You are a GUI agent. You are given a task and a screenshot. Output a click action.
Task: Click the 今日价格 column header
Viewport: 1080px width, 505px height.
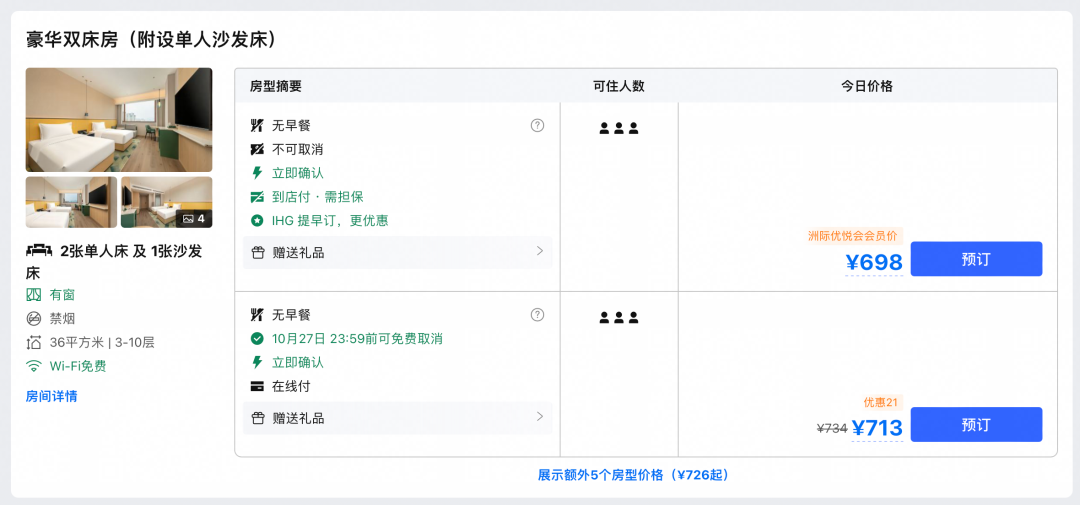[866, 86]
